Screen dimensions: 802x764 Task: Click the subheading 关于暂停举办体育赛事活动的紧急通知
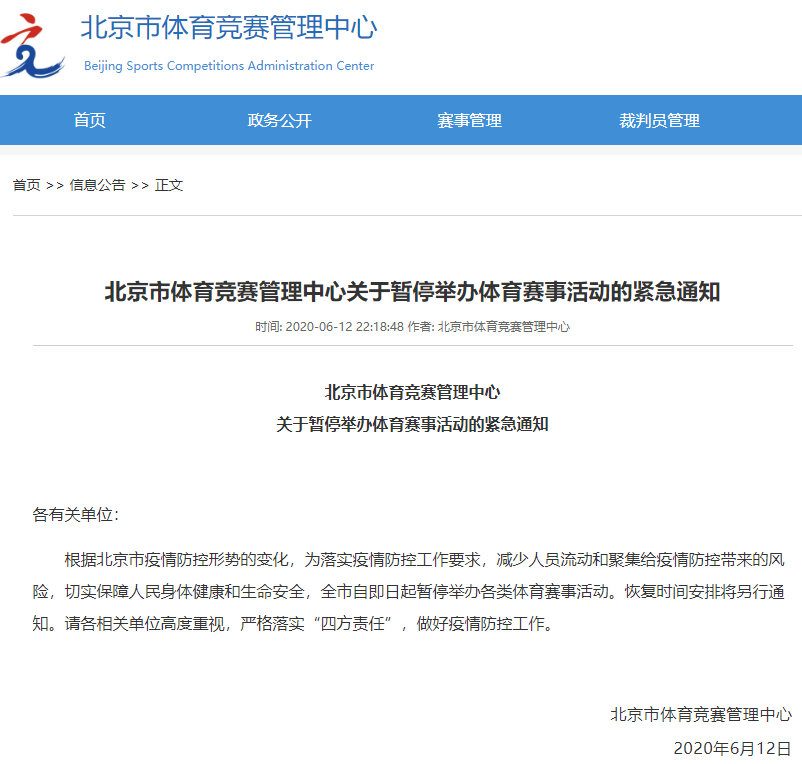pos(412,424)
